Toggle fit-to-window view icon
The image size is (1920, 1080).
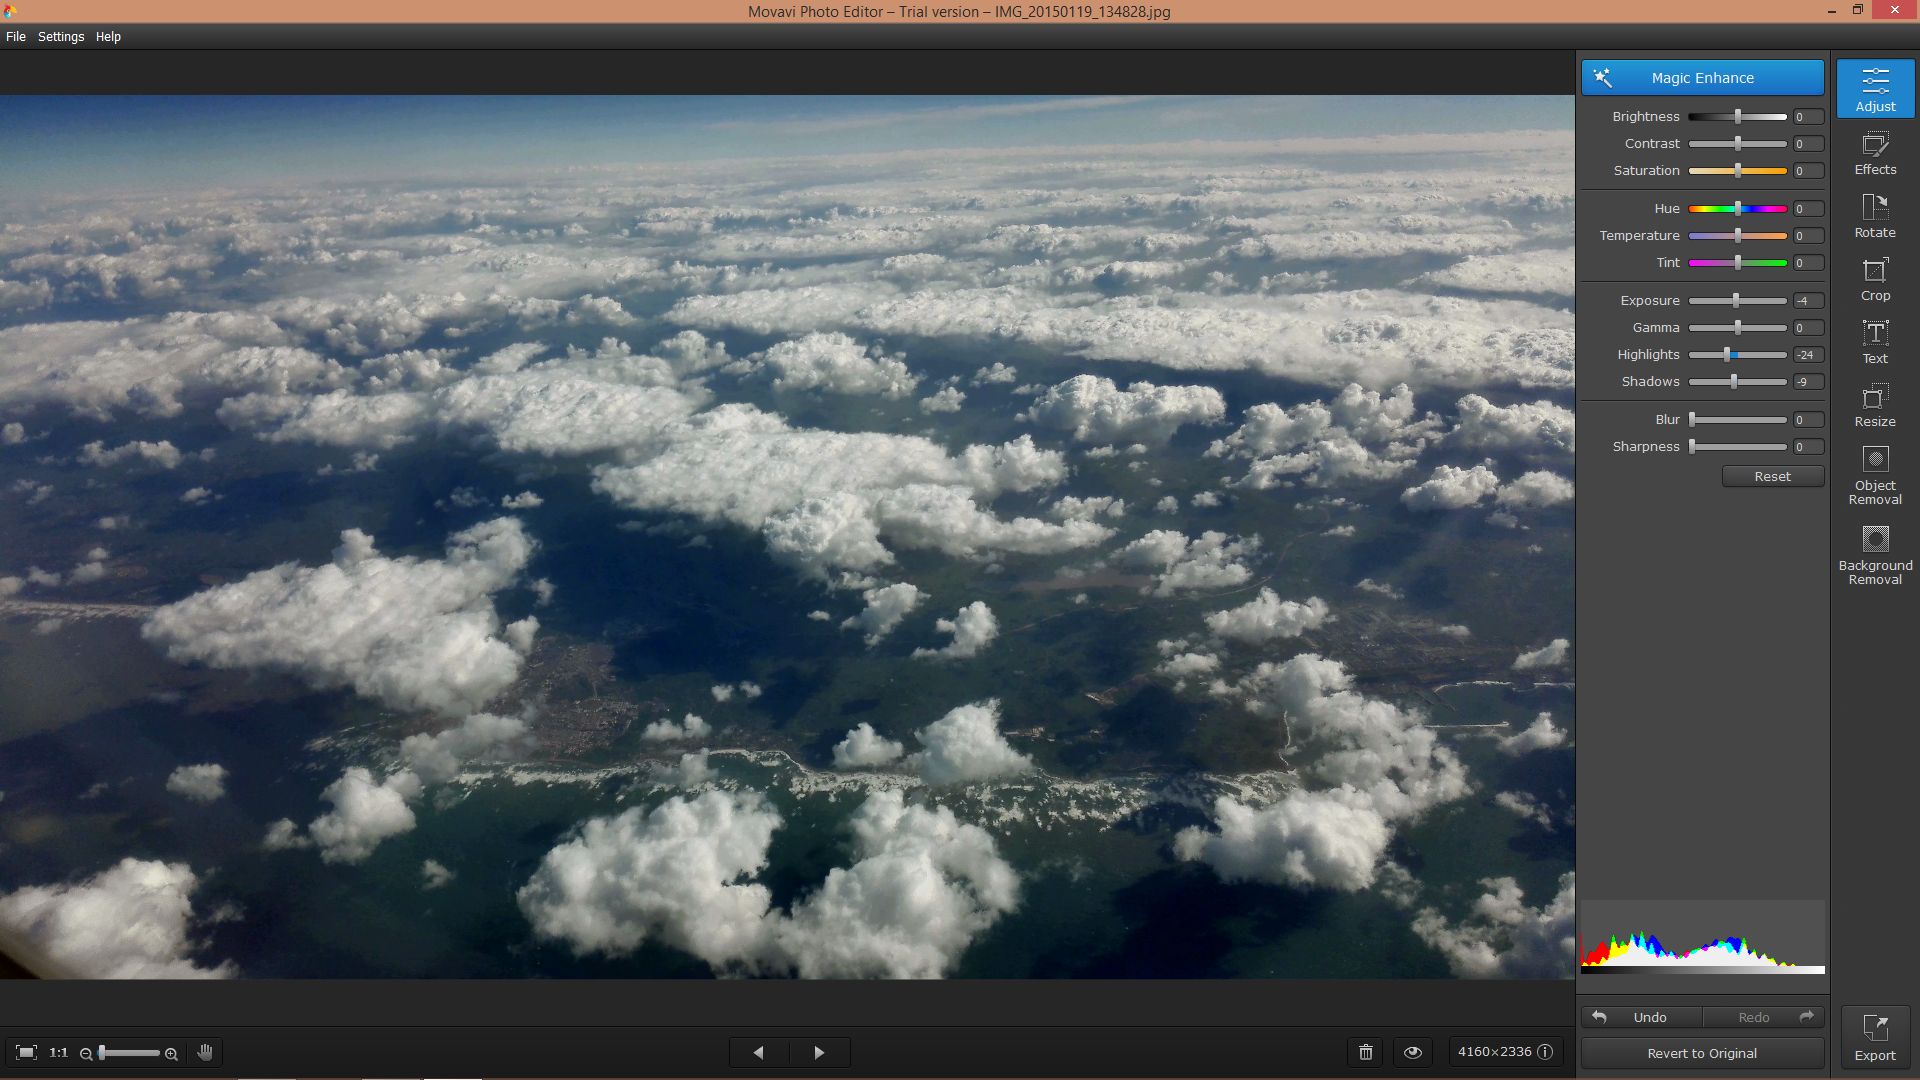click(27, 1052)
